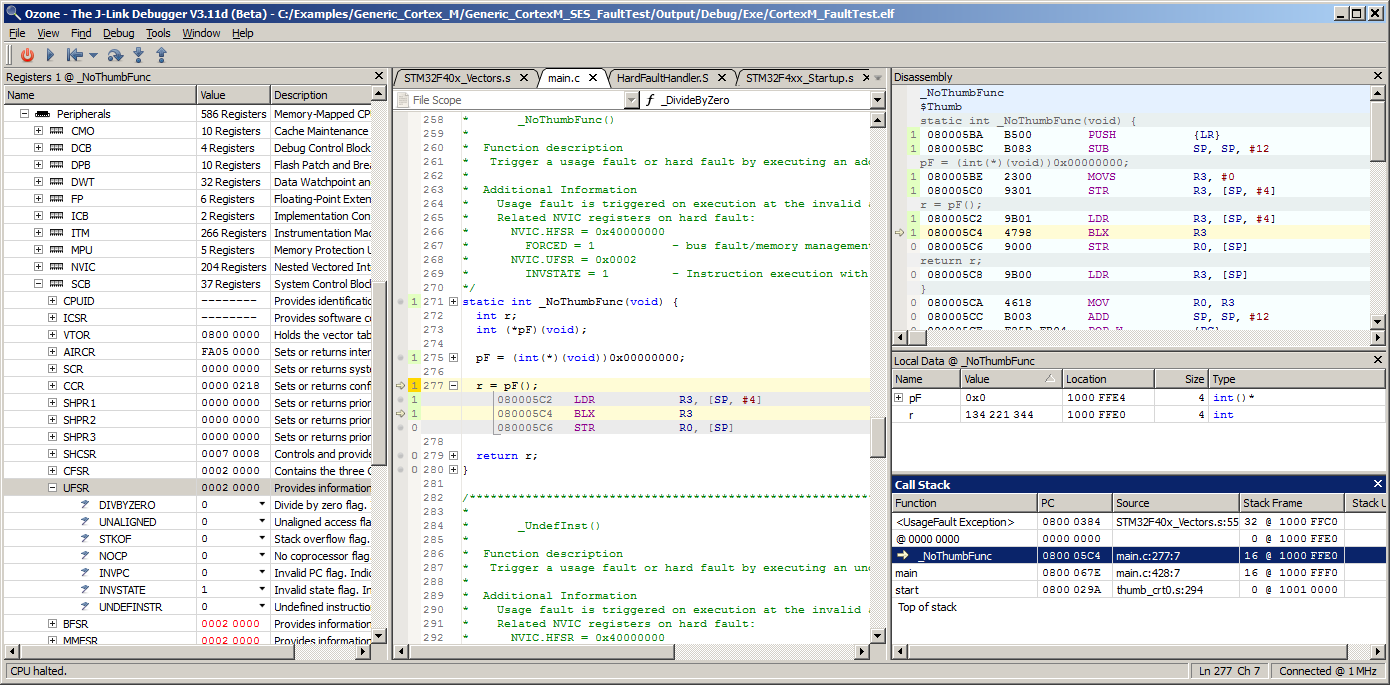Click the step out icon
The image size is (1390, 685).
(161, 56)
